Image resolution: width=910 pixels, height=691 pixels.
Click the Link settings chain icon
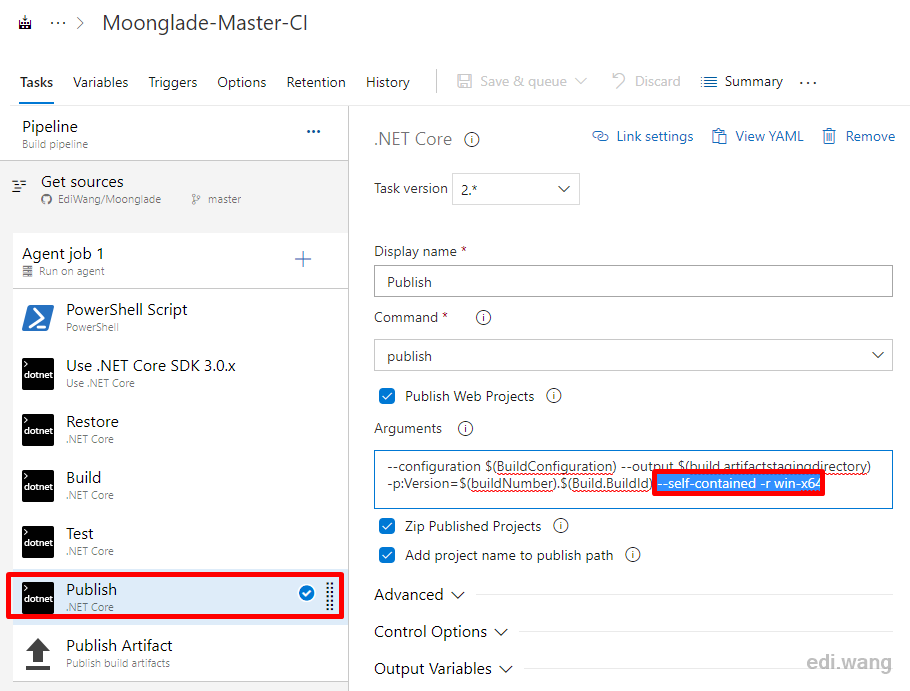600,136
